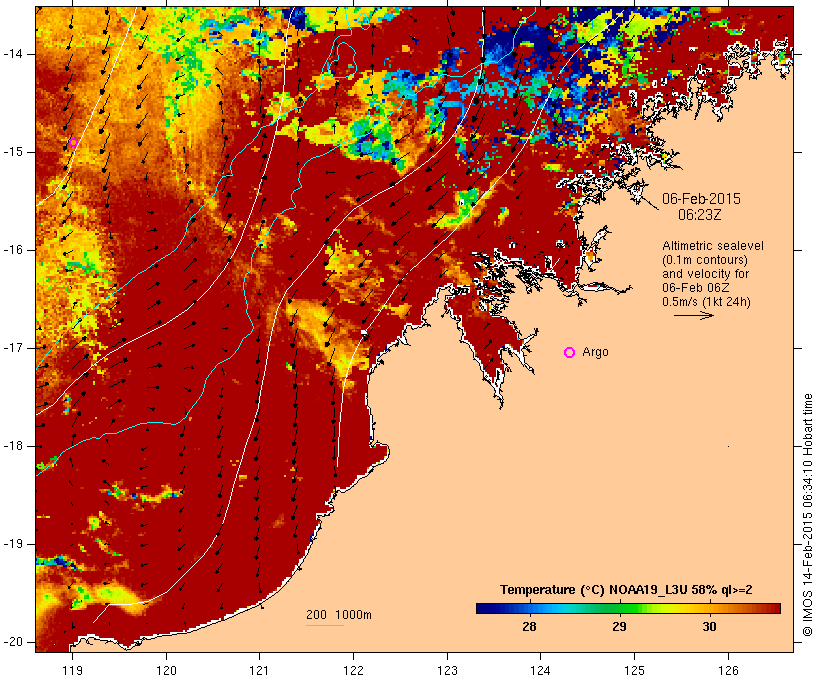
Task: Click the magenta Argo float marker near 119 longitude
Action: (x=73, y=142)
